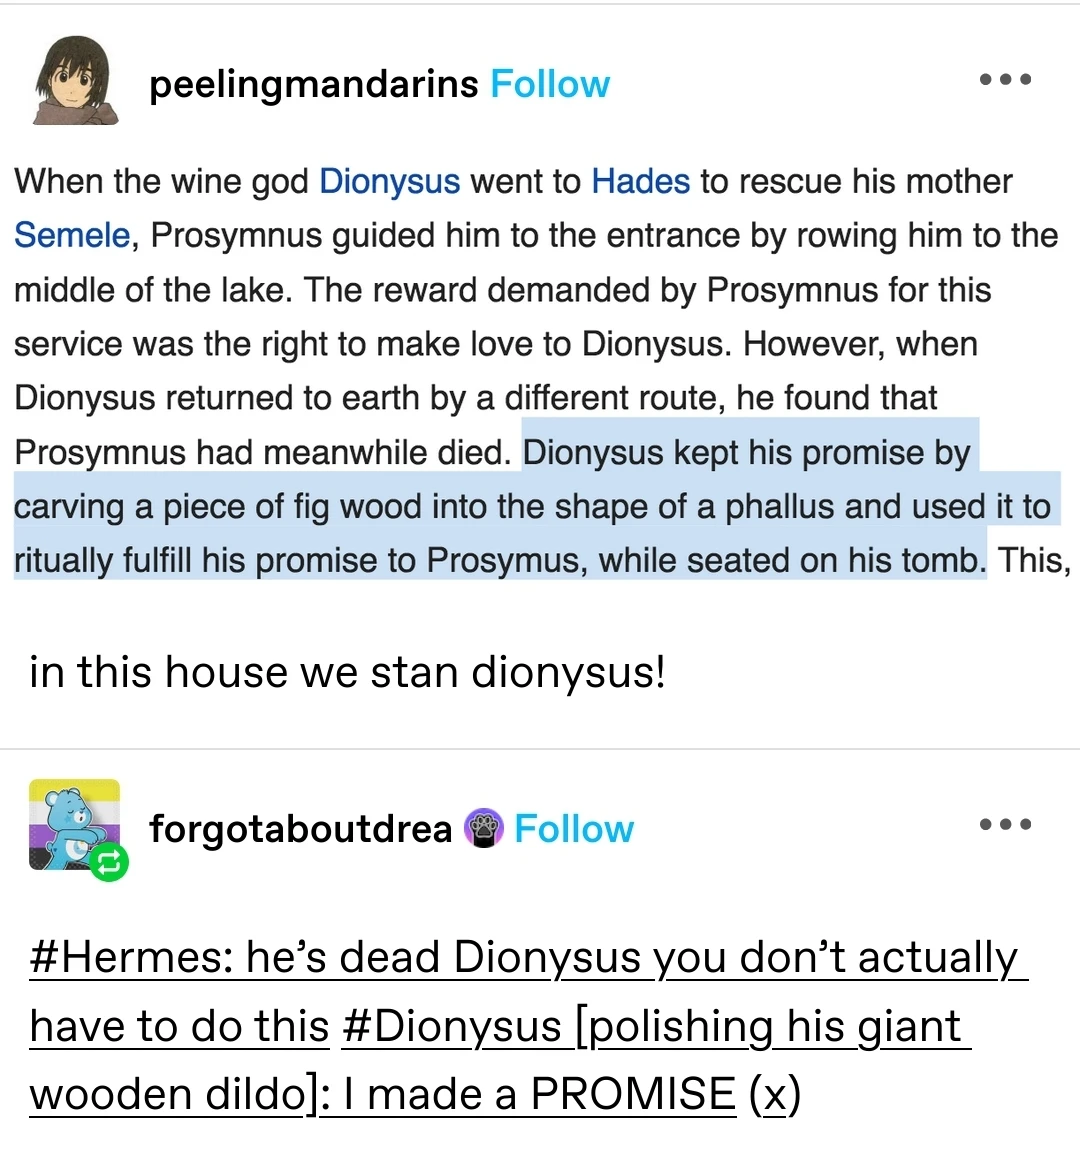1080x1167 pixels.
Task: Click the "have to do this" tag line
Action: coord(179,1026)
